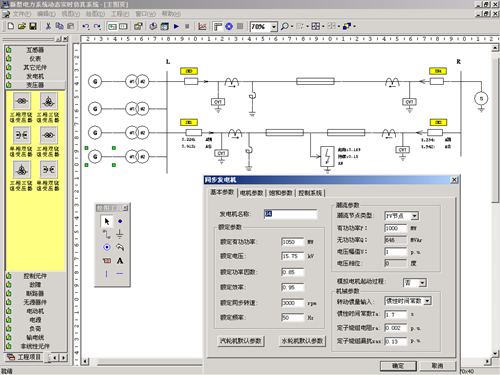Click the generator name input field
The width and height of the screenshot is (500, 375).
click(290, 214)
